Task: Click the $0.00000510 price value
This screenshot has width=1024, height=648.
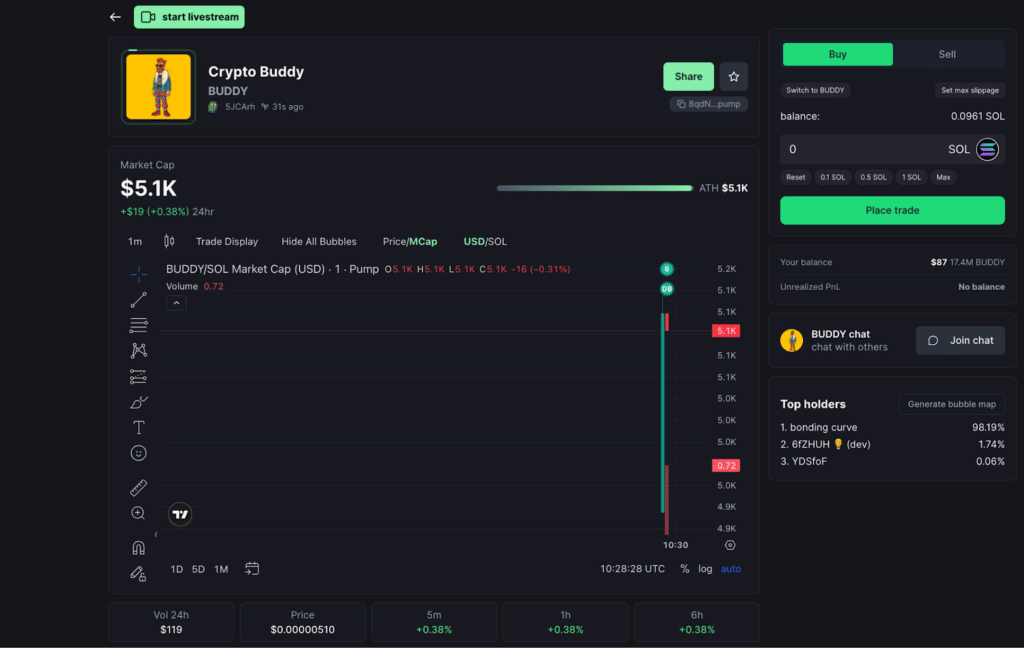Action: 302,630
